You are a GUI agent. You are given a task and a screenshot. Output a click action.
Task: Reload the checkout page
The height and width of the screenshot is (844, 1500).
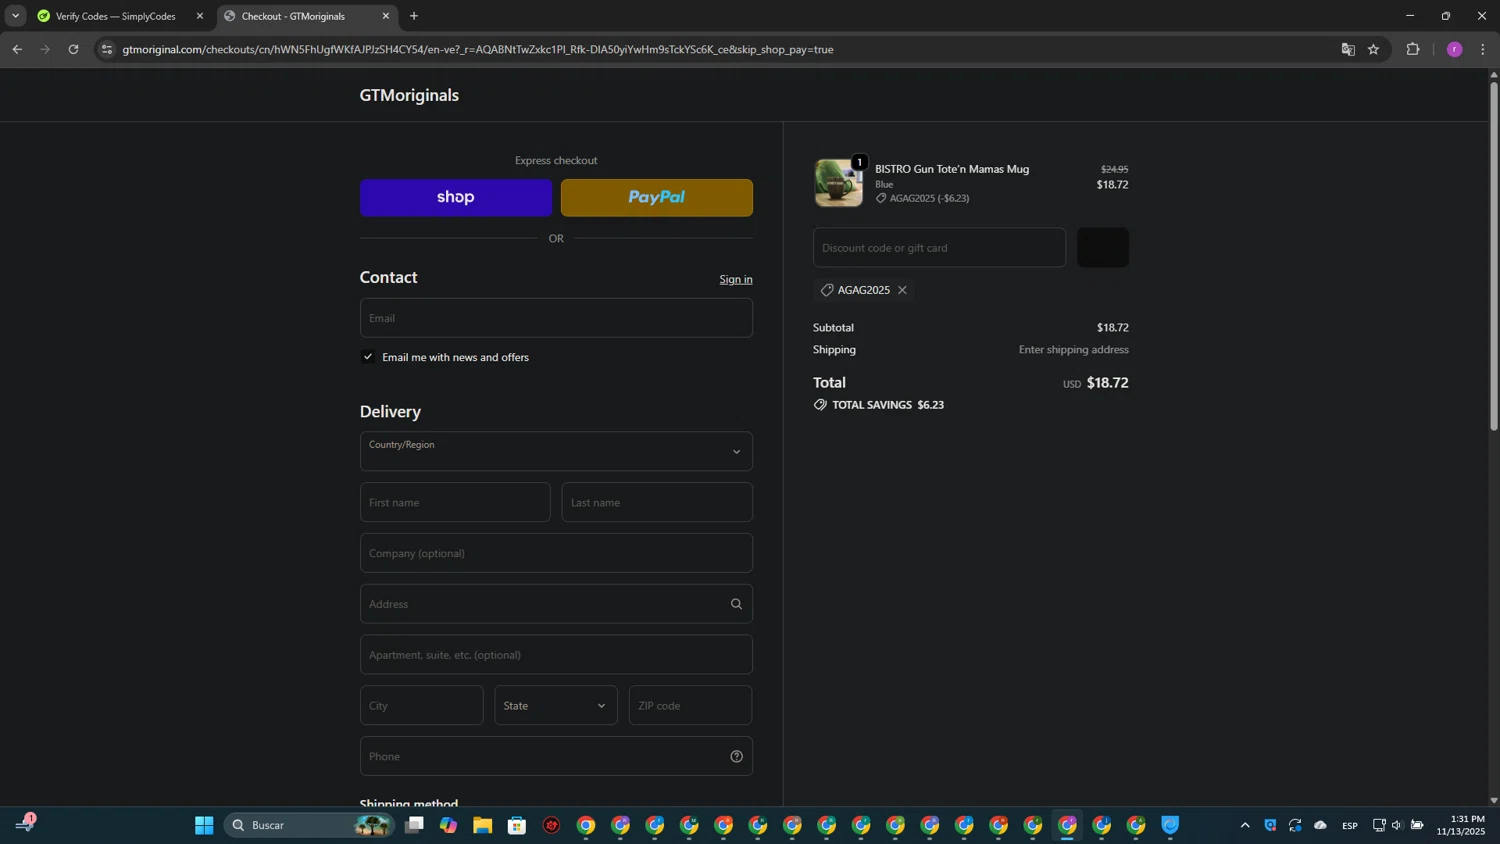(73, 49)
